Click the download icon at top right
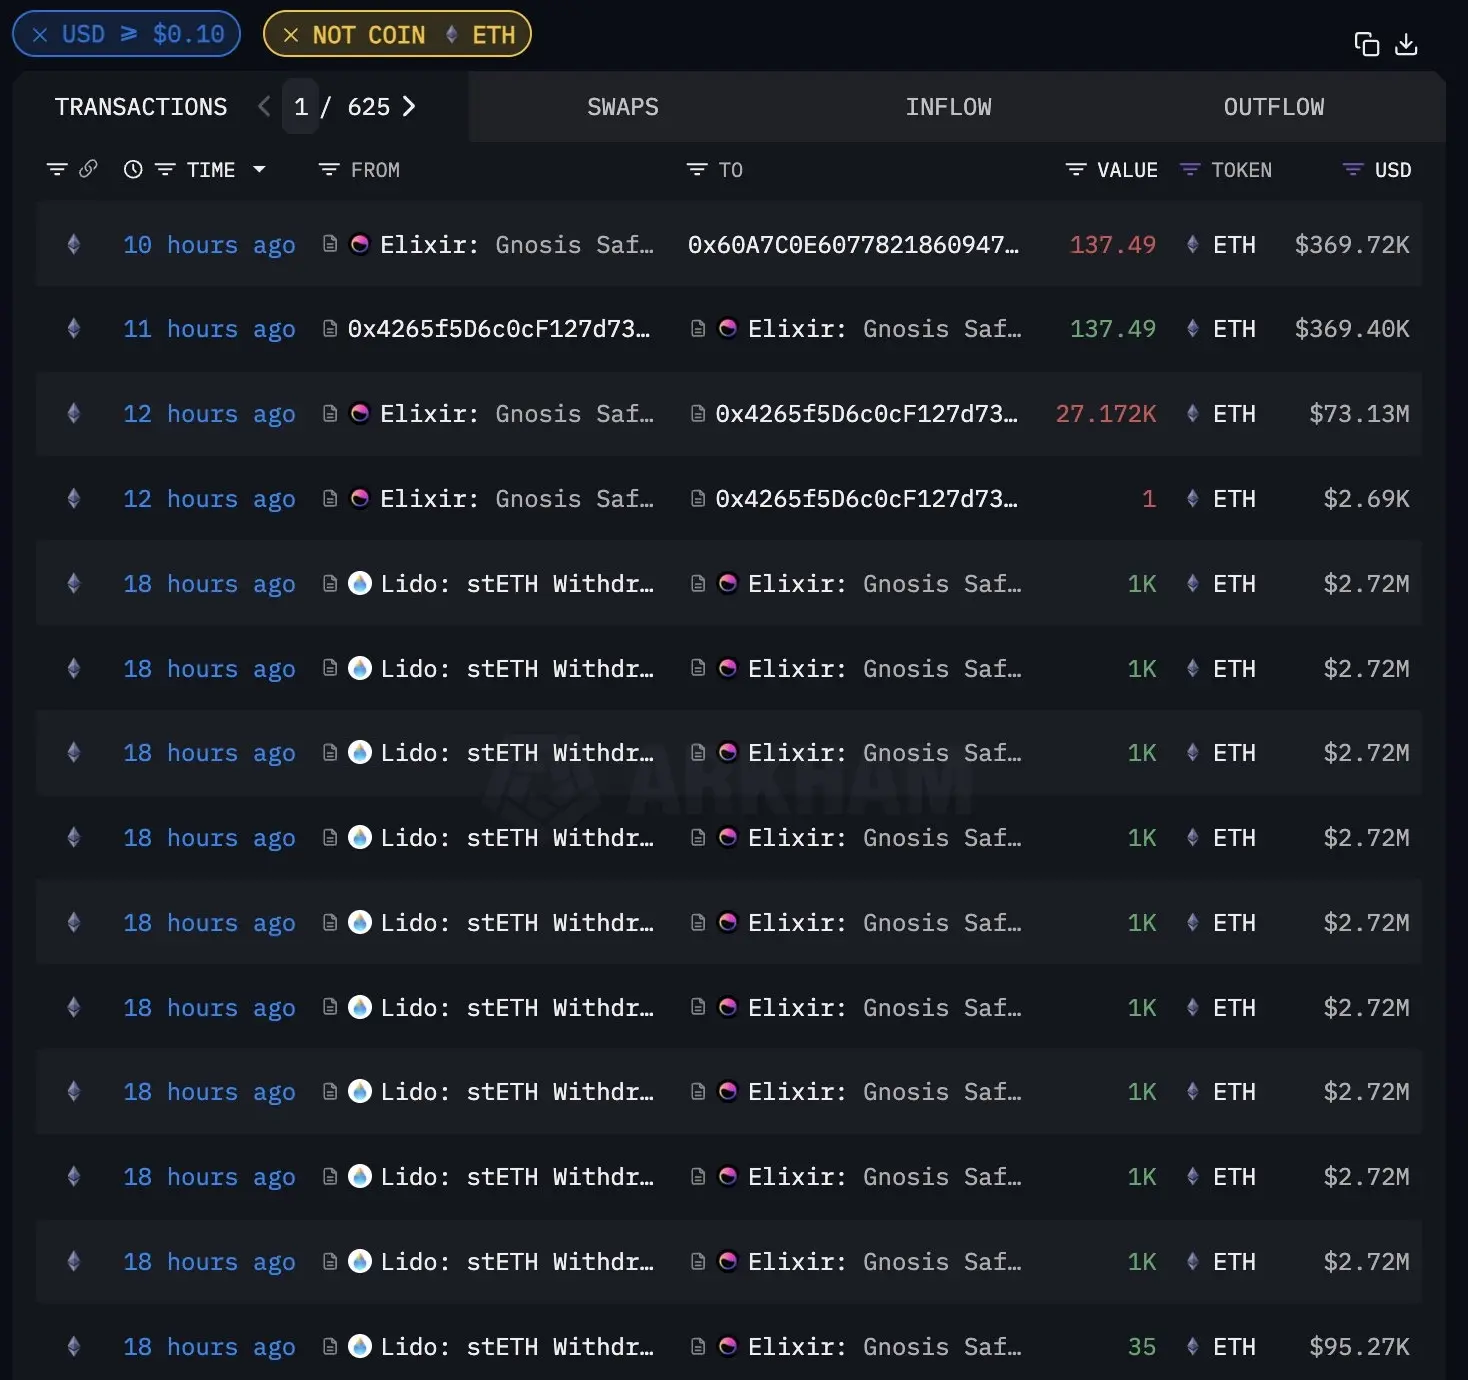The width and height of the screenshot is (1468, 1380). [x=1406, y=44]
